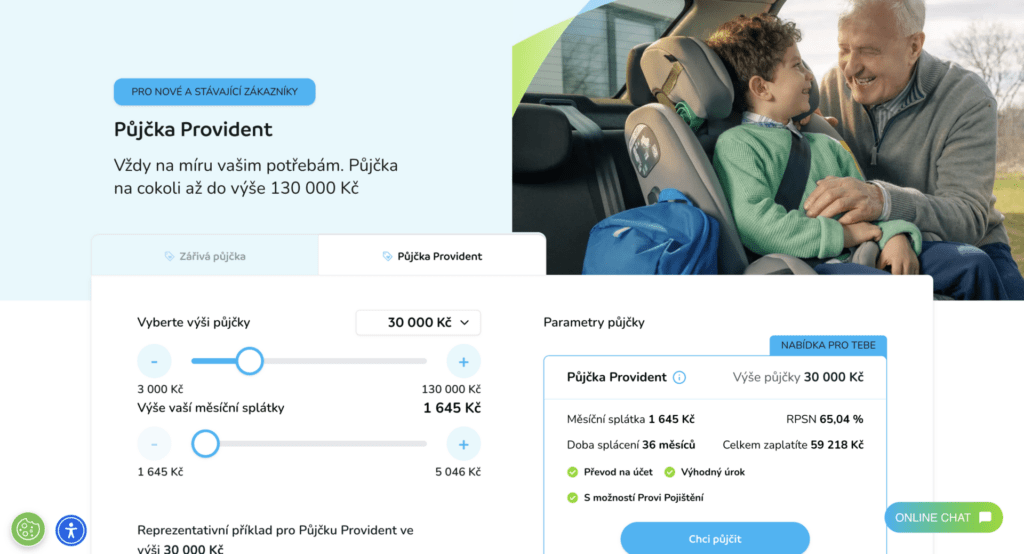Viewport: 1024px width, 554px height.
Task: Click the info icon beside Půjčka Provident
Action: pyautogui.click(x=679, y=378)
